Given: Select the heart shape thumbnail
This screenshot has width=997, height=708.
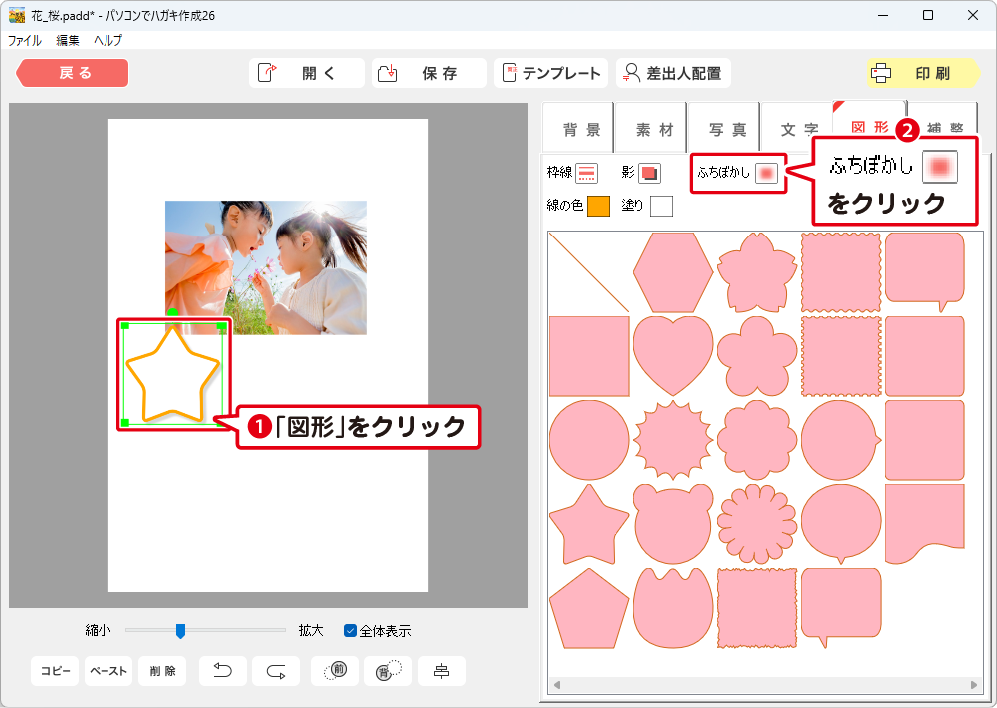Looking at the screenshot, I should coord(673,355).
